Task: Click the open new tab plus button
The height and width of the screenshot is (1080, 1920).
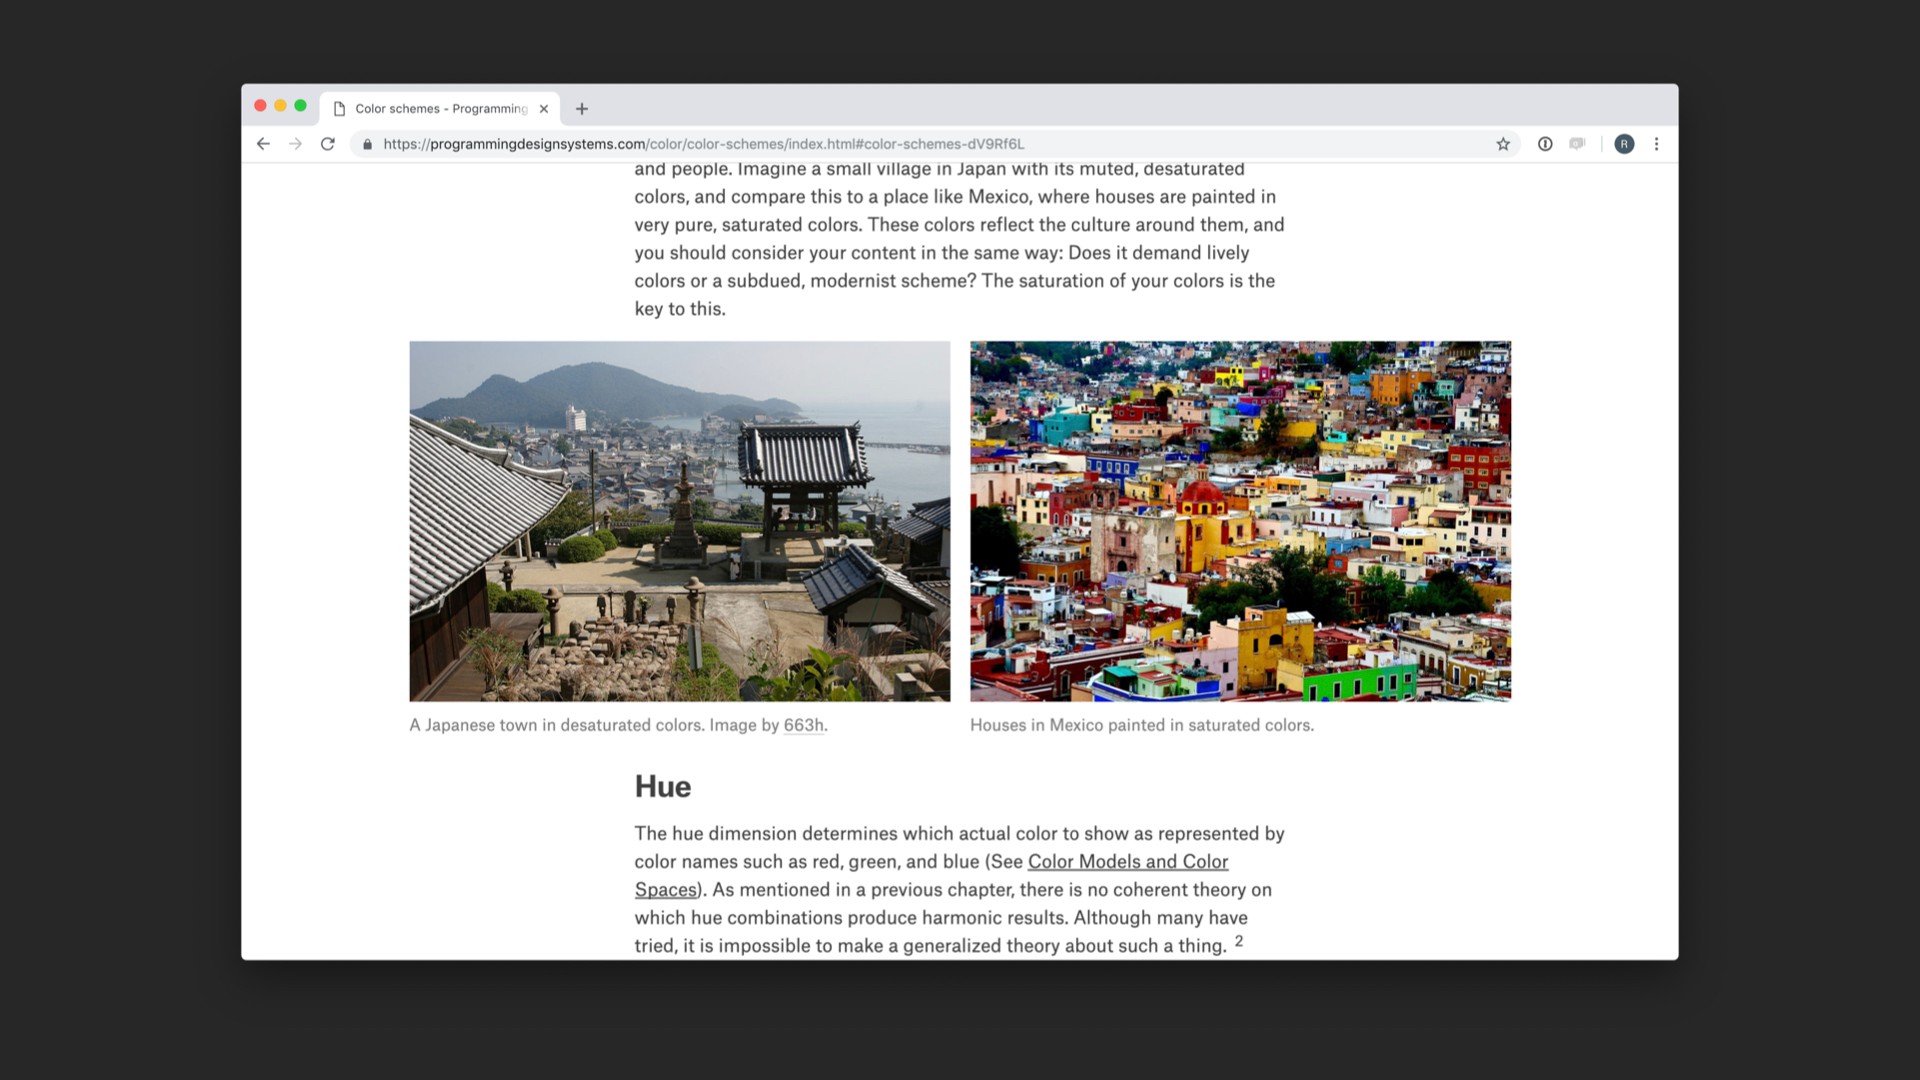Action: click(580, 108)
